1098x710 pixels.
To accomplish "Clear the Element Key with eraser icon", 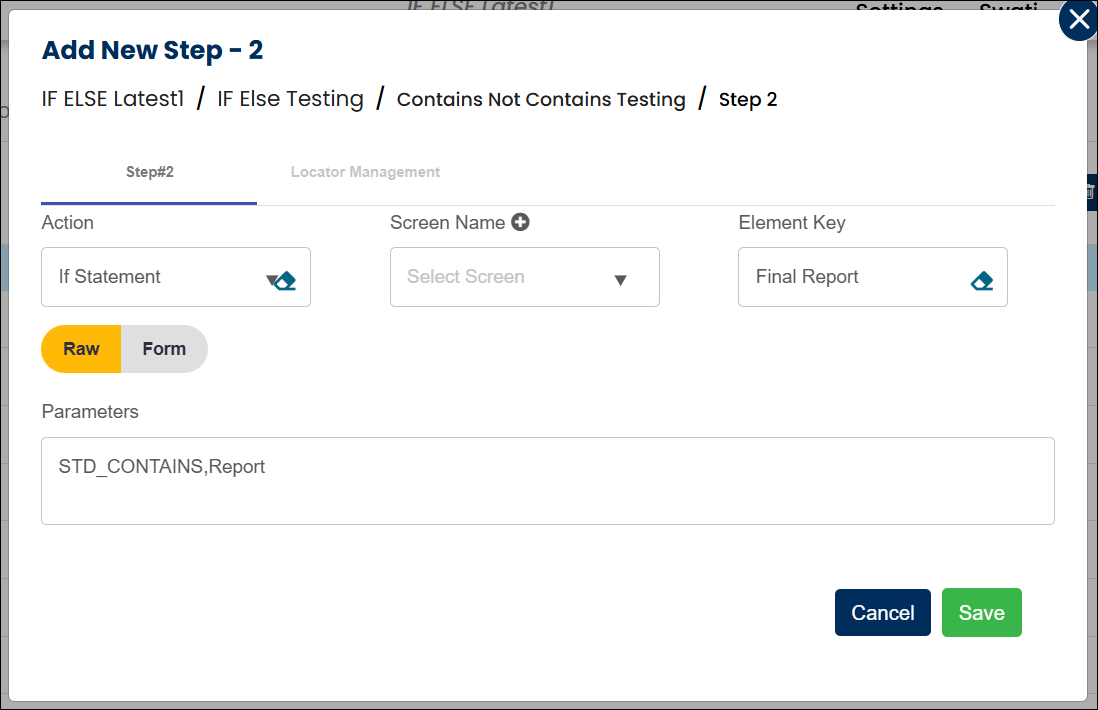I will coord(981,281).
